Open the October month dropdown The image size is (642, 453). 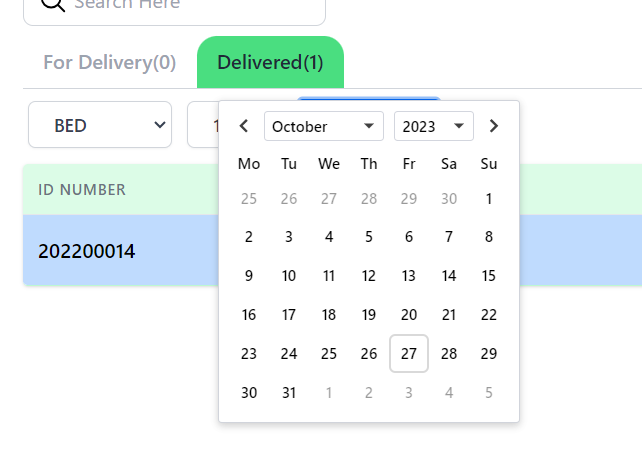[324, 126]
